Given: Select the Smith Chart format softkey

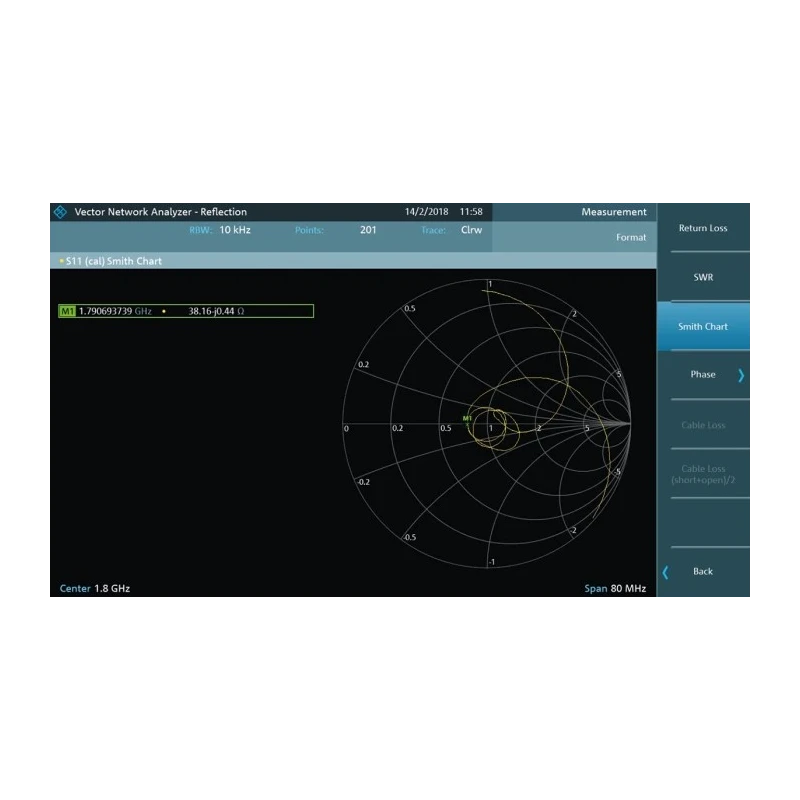Looking at the screenshot, I should tap(703, 327).
